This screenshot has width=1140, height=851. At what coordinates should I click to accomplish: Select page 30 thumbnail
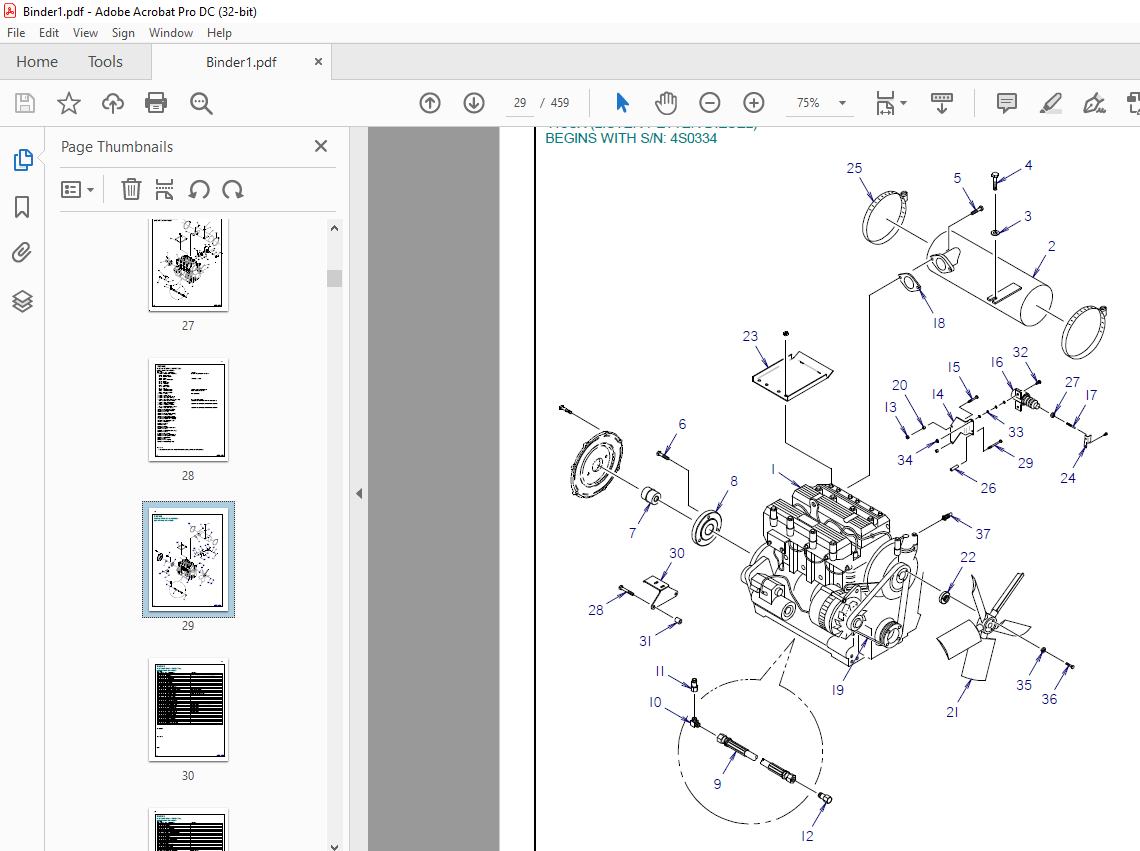pyautogui.click(x=188, y=710)
